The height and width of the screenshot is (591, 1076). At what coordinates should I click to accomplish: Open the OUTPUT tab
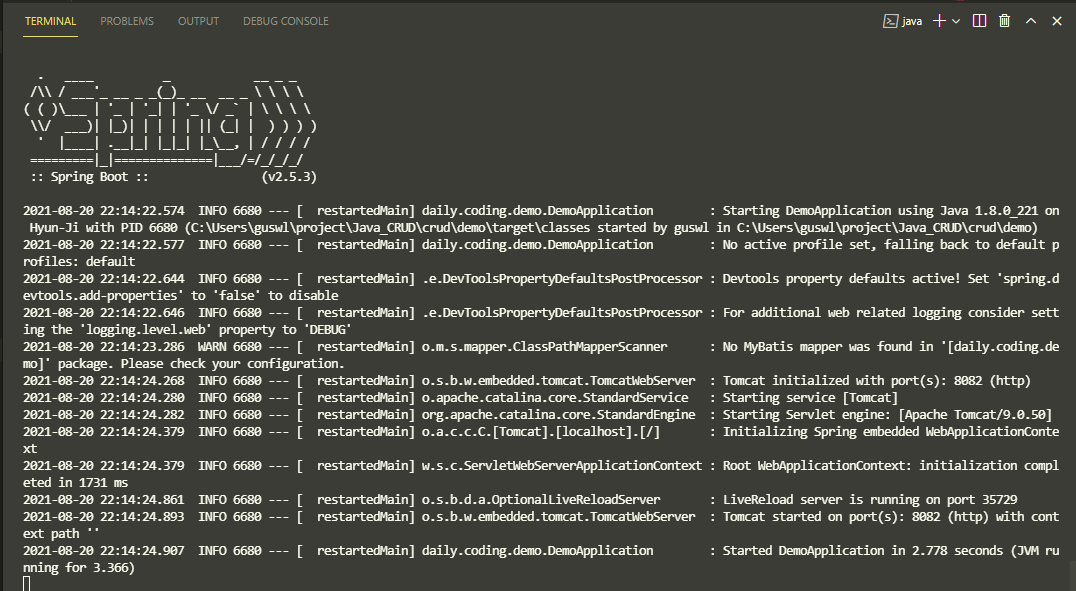point(198,21)
